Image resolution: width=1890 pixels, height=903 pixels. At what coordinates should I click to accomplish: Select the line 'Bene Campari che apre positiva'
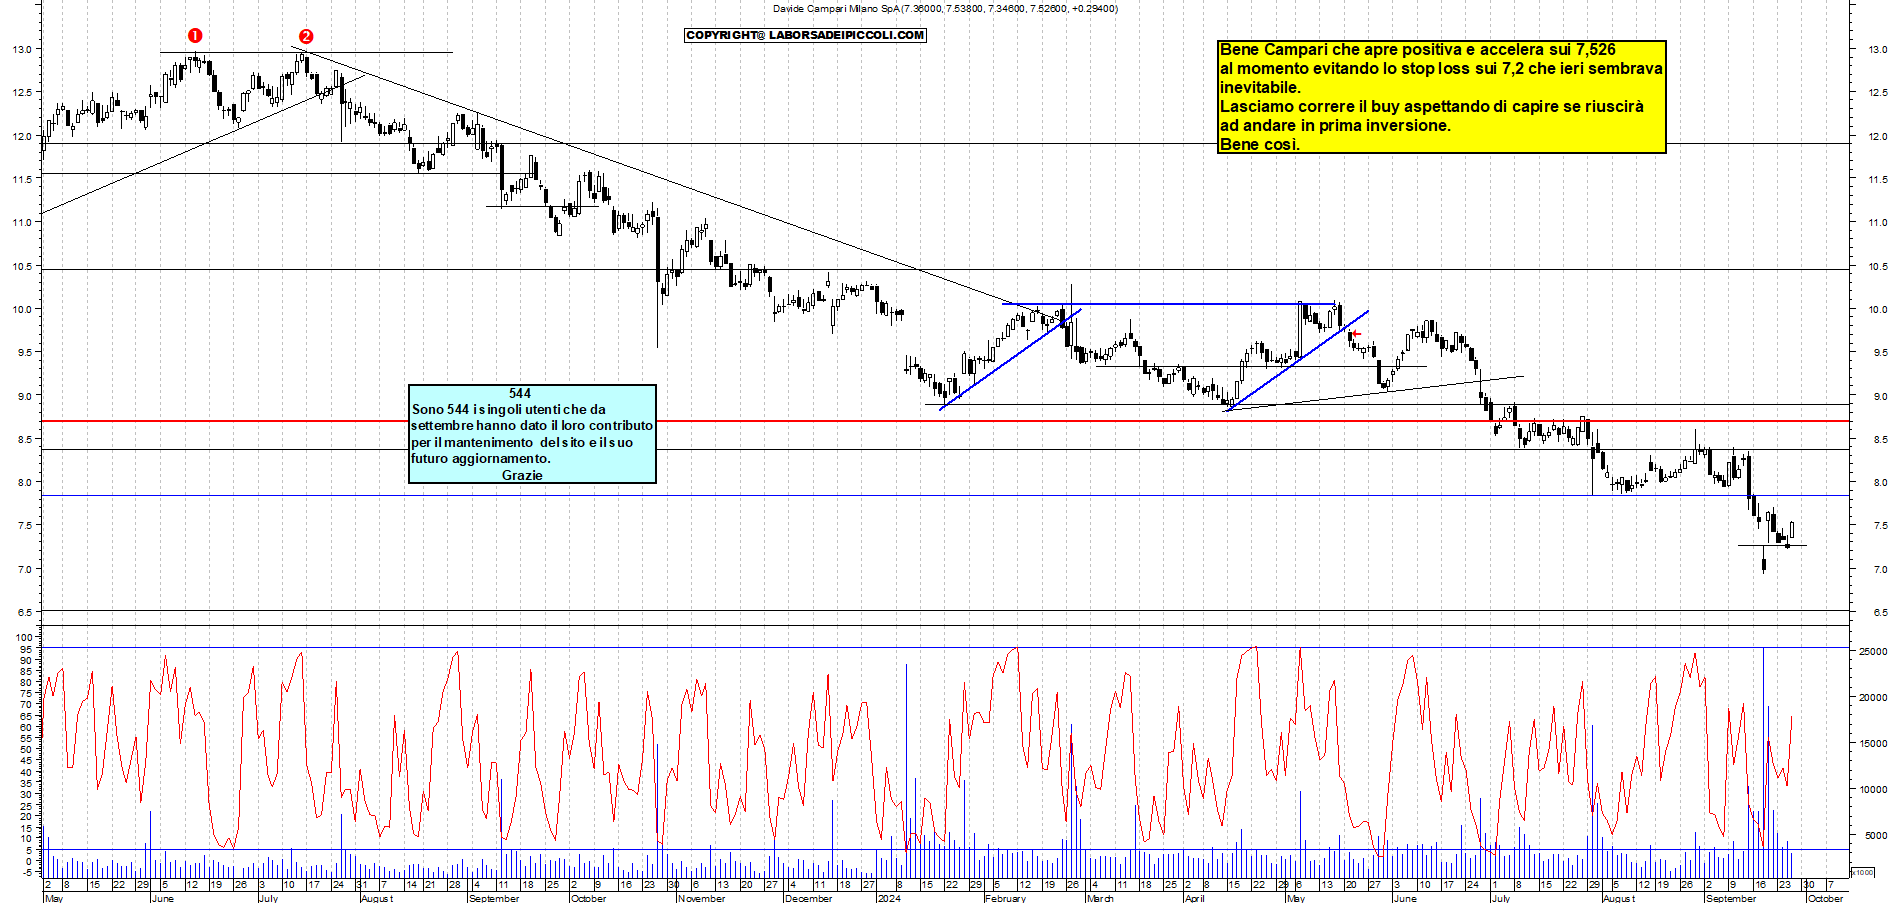(x=1418, y=49)
